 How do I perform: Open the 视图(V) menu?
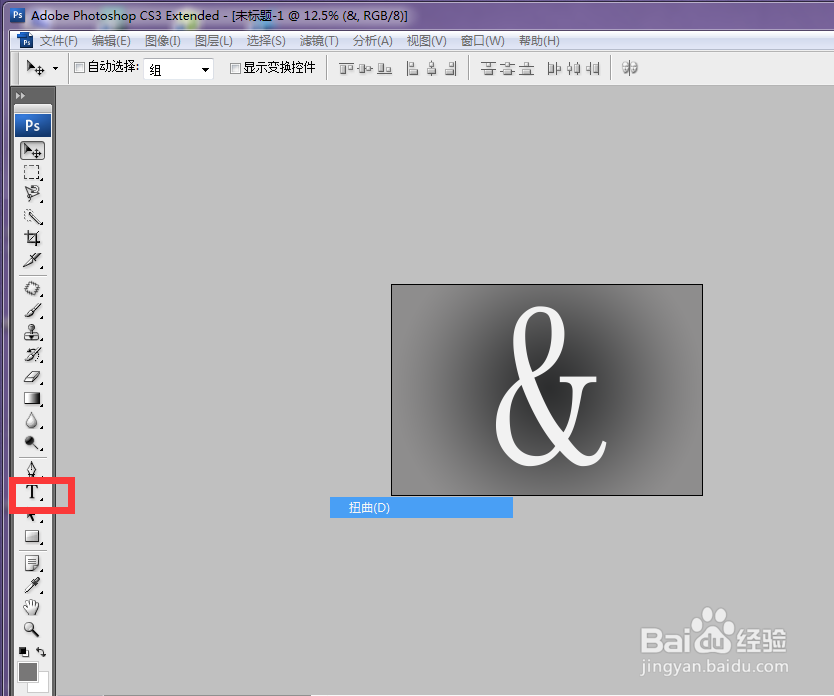427,41
